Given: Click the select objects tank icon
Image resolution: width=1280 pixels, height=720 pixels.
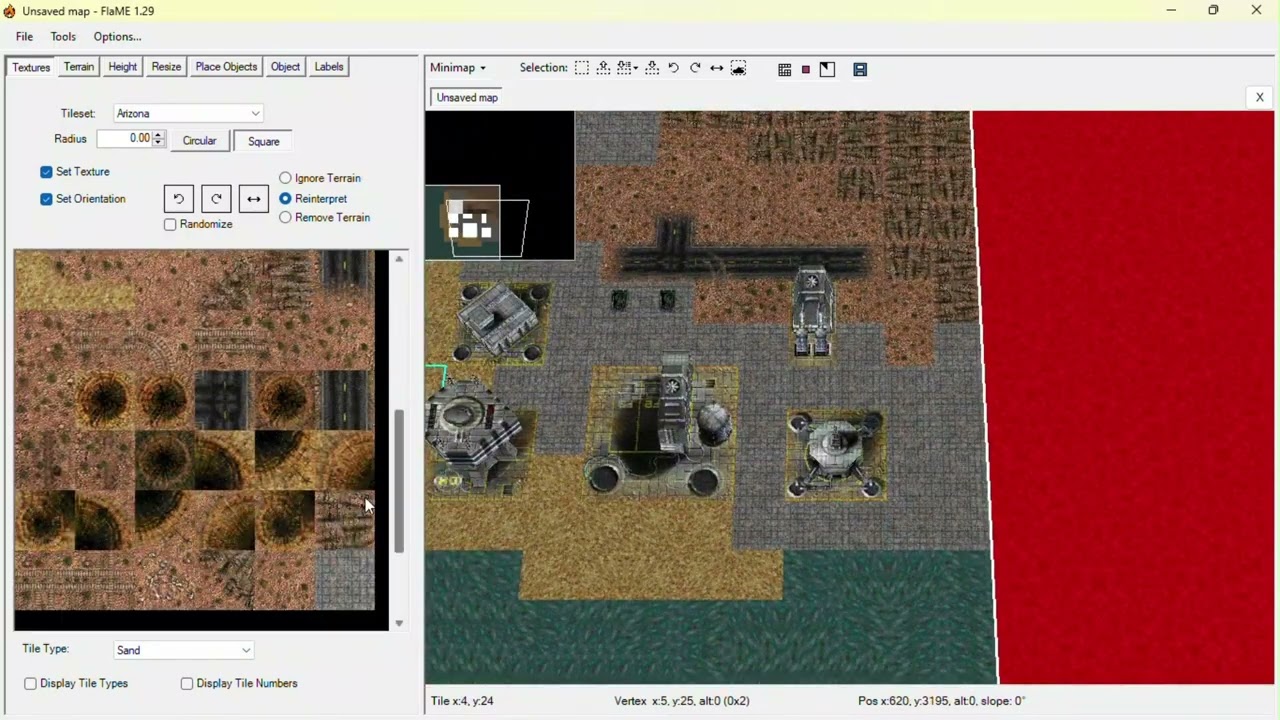Looking at the screenshot, I should [x=739, y=68].
